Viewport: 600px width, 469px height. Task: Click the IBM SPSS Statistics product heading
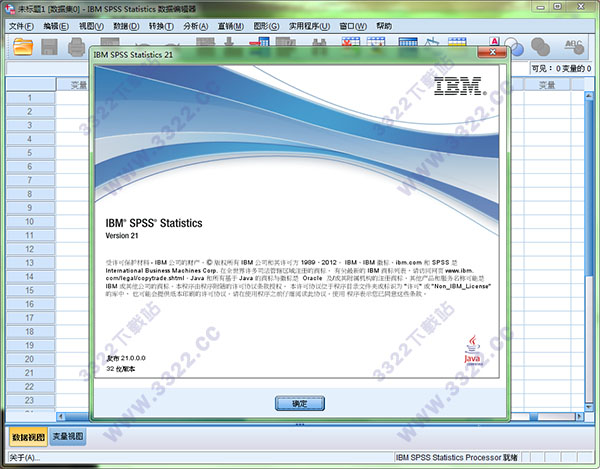[154, 223]
